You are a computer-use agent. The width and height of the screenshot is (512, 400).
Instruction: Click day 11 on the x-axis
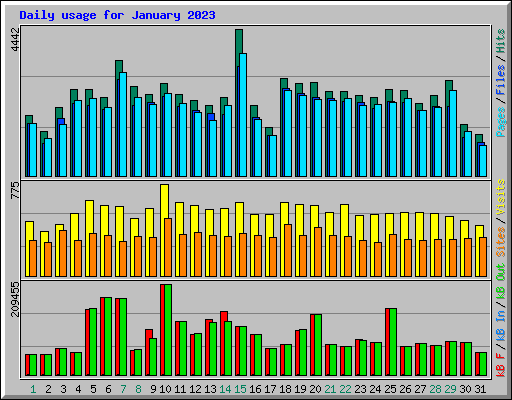(180, 389)
